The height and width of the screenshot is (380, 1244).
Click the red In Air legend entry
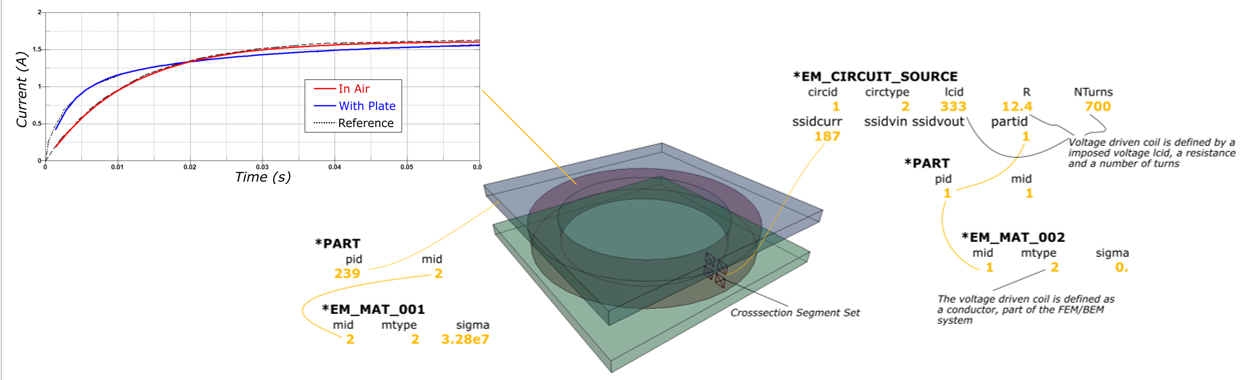coord(351,88)
